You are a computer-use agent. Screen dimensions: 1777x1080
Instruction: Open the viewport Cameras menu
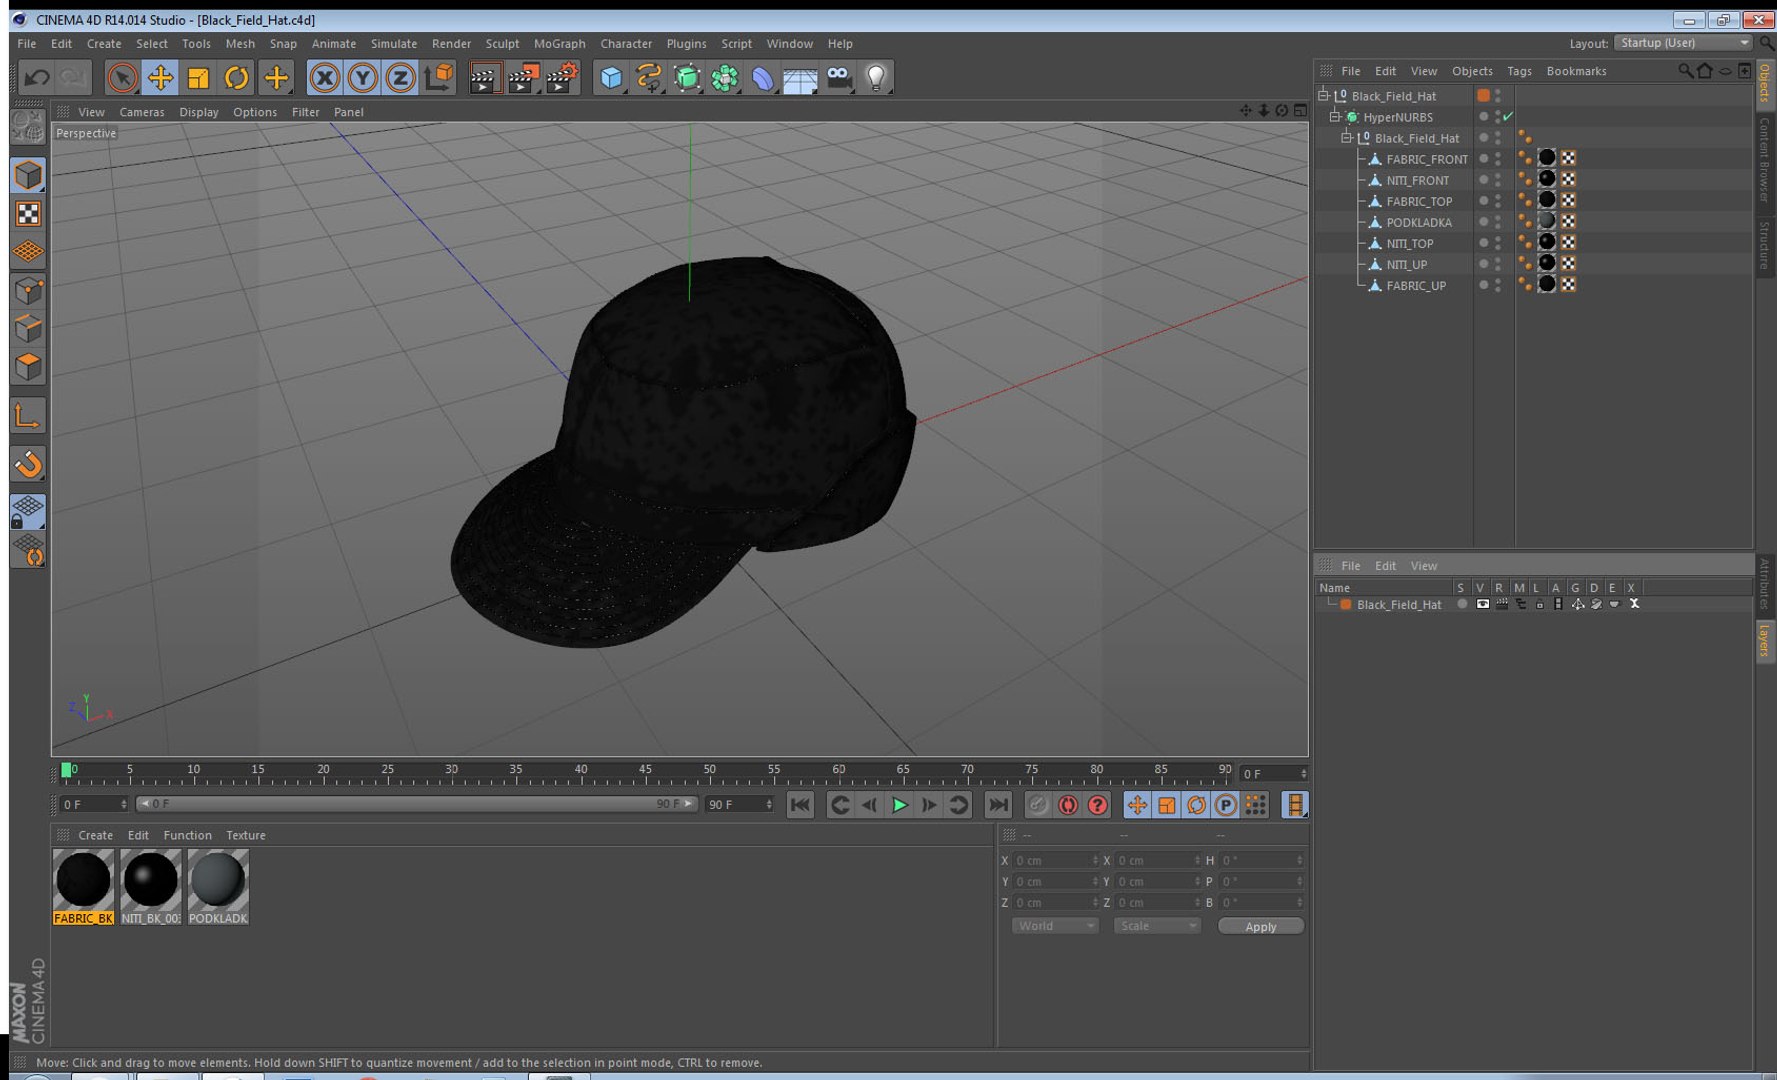tap(142, 112)
